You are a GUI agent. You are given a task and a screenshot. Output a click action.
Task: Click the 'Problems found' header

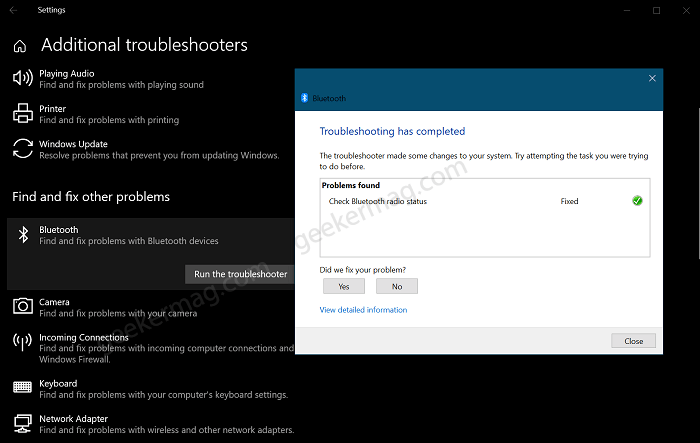pyautogui.click(x=350, y=185)
